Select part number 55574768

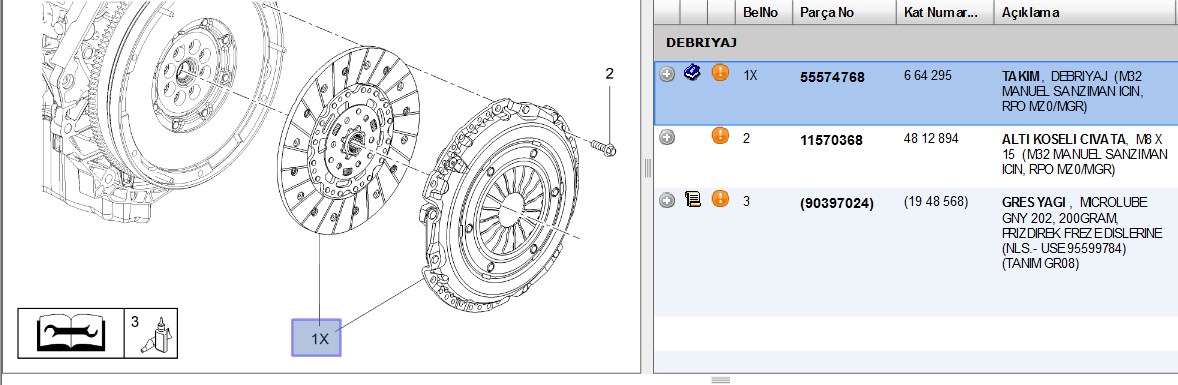[832, 77]
